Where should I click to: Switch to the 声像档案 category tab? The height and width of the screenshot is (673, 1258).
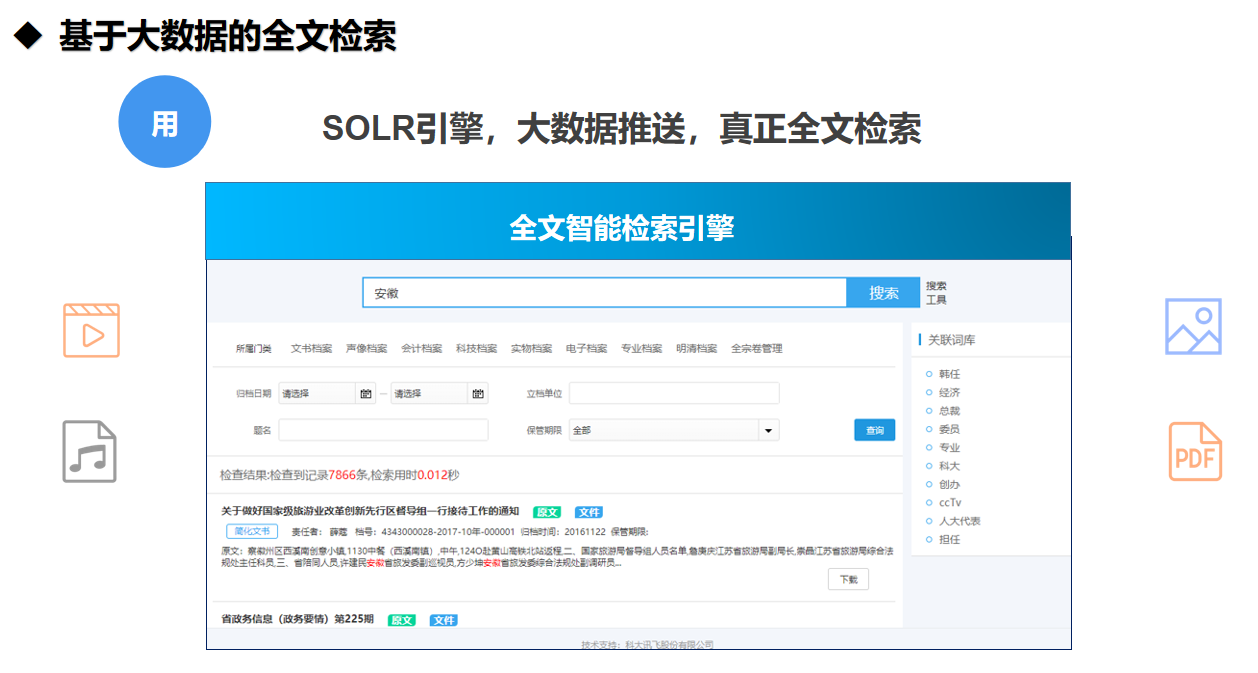click(366, 349)
